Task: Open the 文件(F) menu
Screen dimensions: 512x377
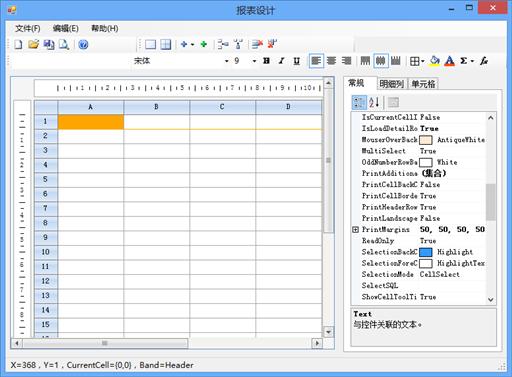Action: 28,28
